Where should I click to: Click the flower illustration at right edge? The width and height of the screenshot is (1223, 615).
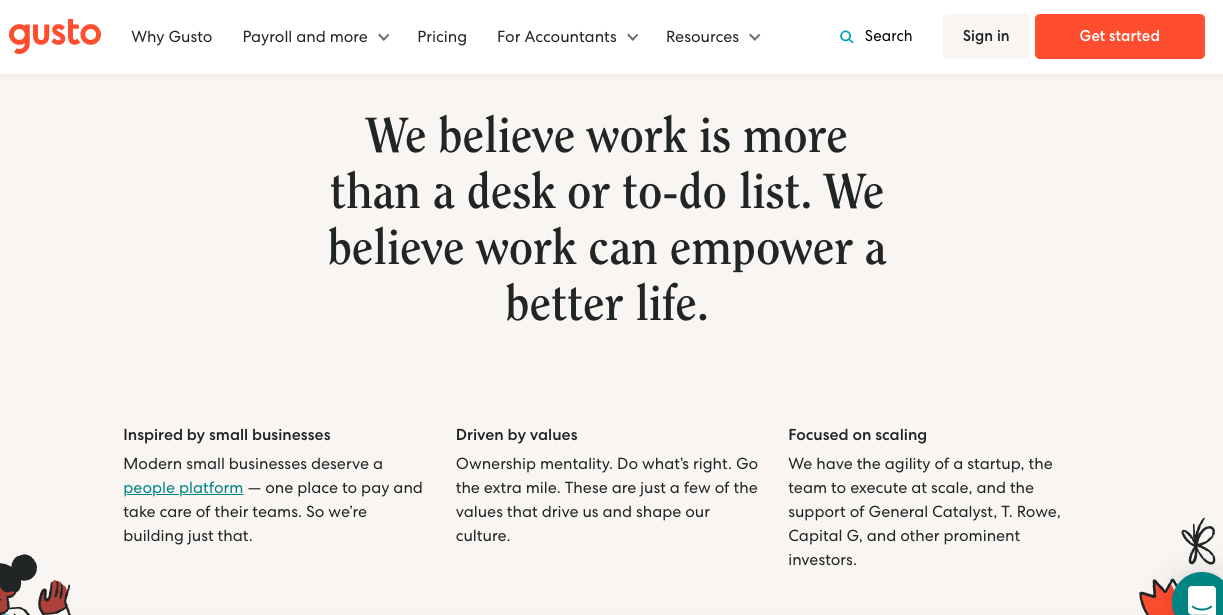[1198, 543]
